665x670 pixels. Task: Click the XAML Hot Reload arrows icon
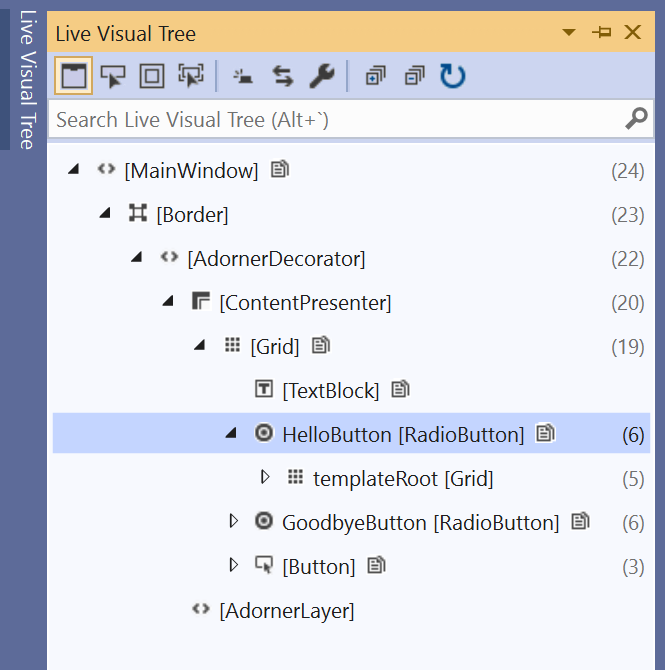[x=282, y=76]
